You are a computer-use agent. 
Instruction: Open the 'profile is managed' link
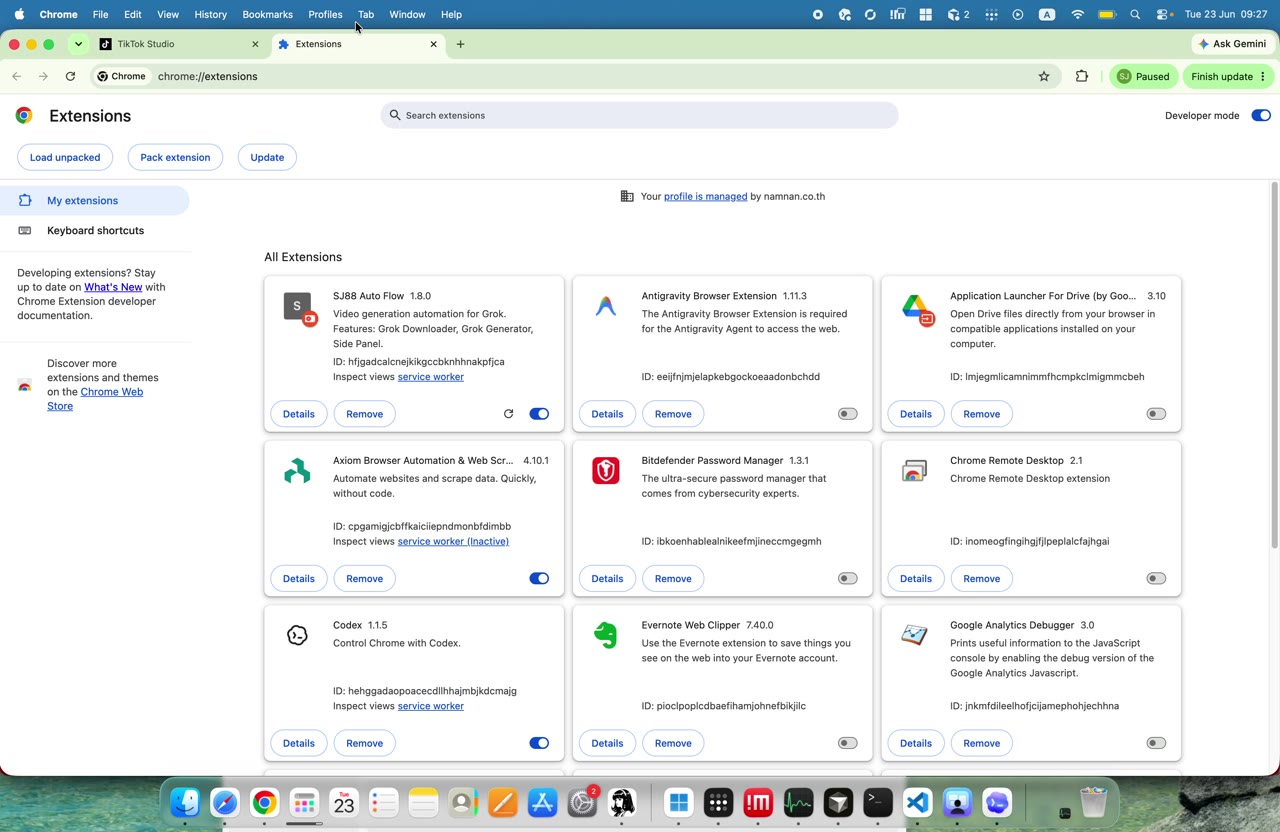click(x=705, y=197)
